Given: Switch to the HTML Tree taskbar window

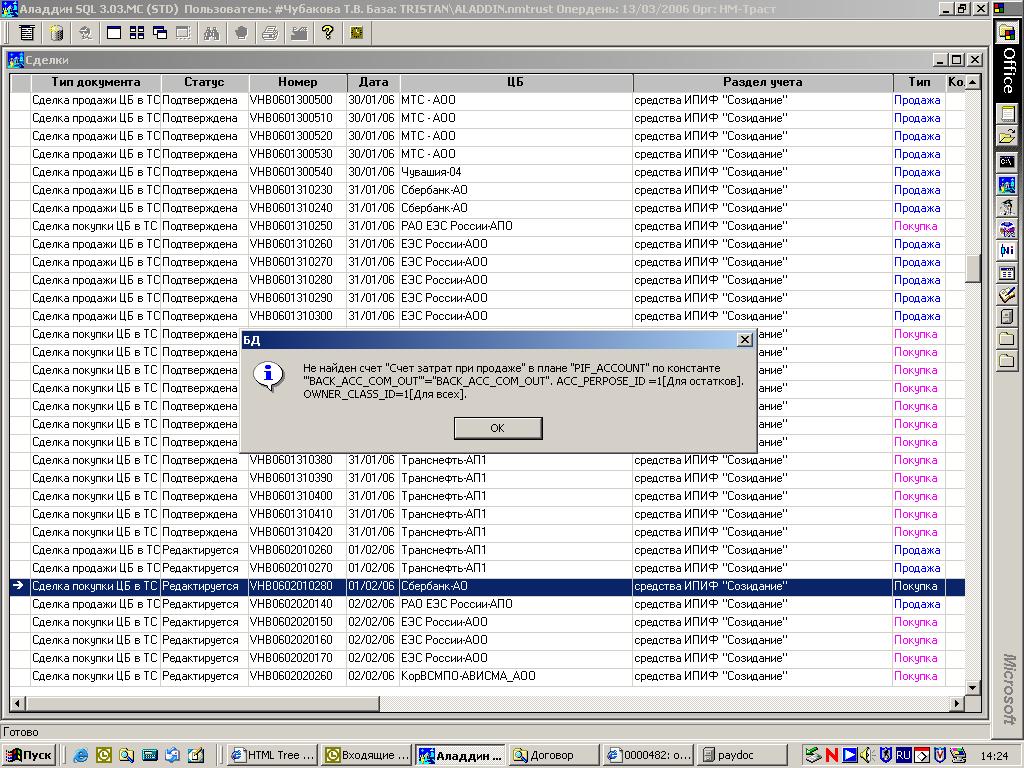Looking at the screenshot, I should [x=274, y=755].
